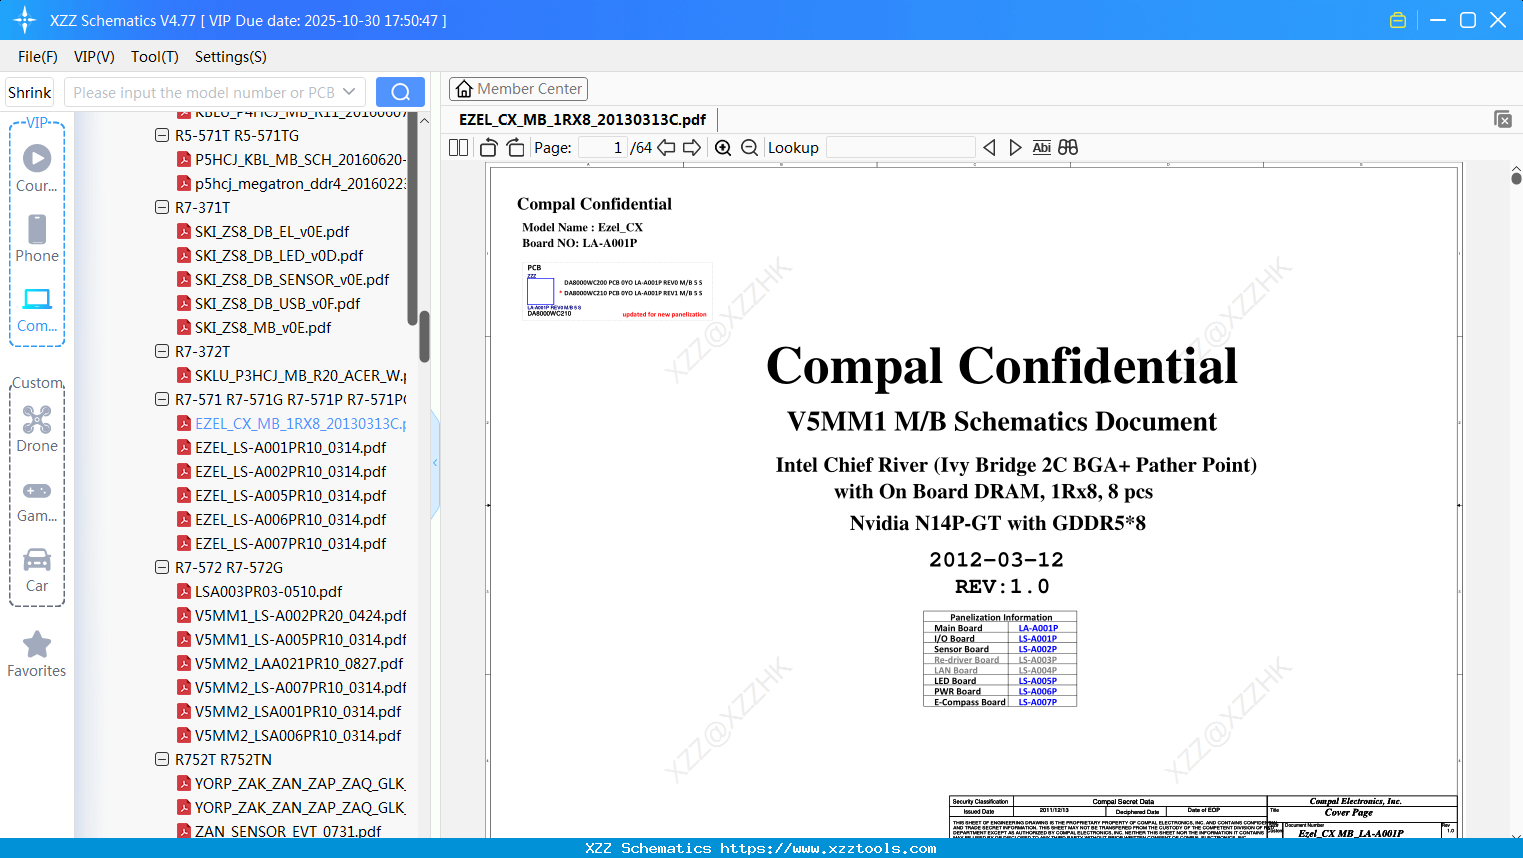Focus the model number or PCB search field
The height and width of the screenshot is (858, 1523).
(x=204, y=92)
